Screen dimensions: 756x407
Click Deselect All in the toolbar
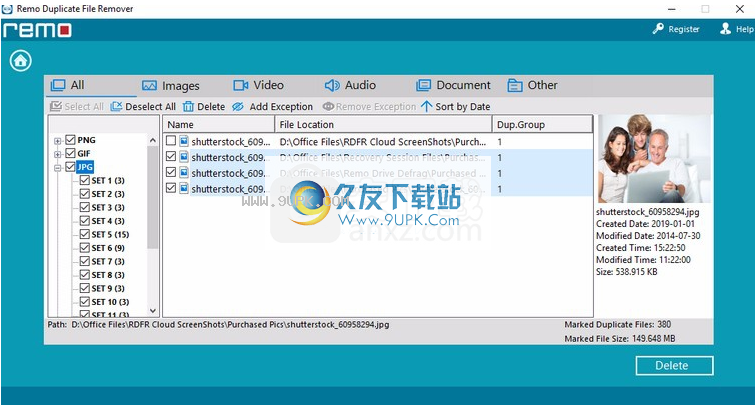click(150, 107)
